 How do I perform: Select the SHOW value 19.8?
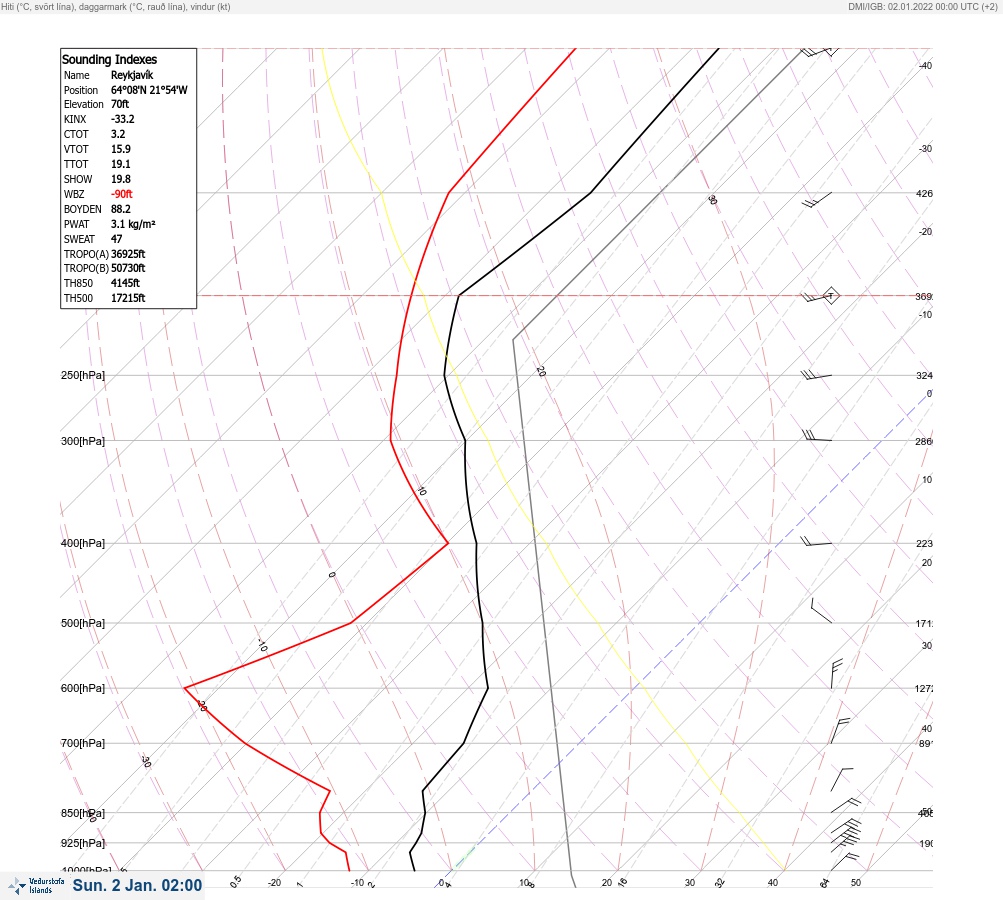[x=120, y=179]
